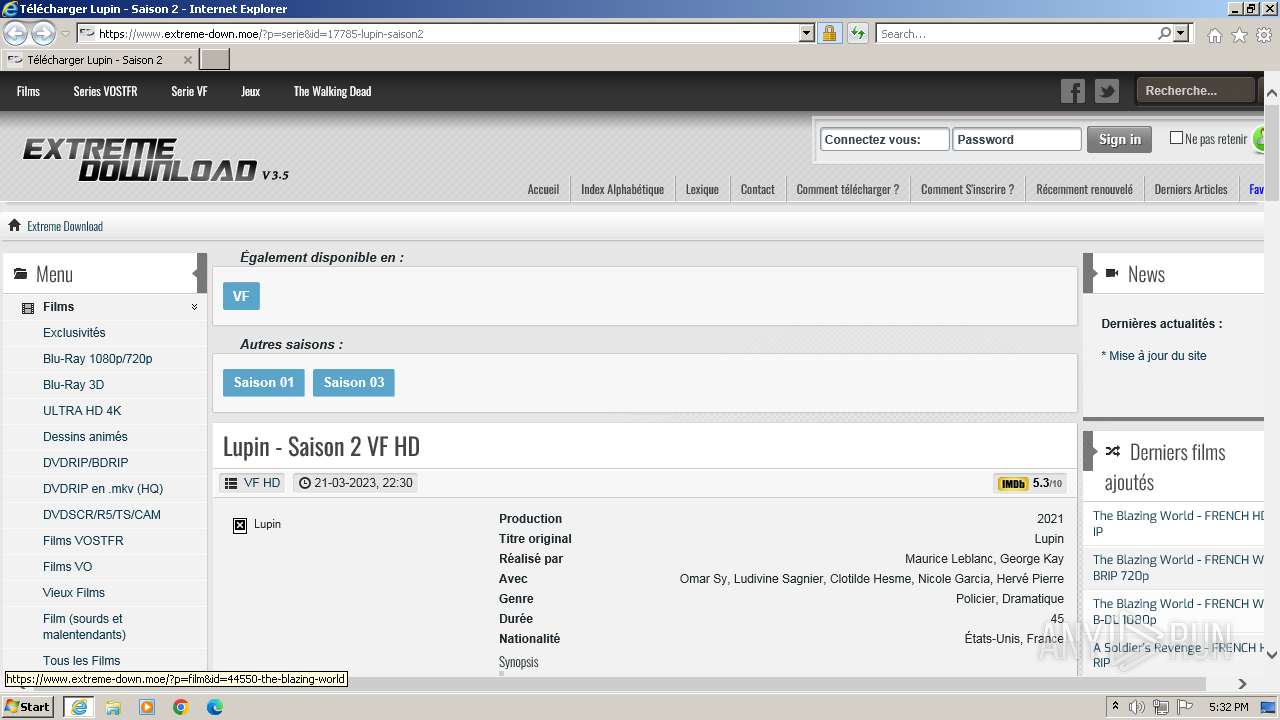Screen dimensions: 1280x720
Task: Launch Edge from the taskbar
Action: click(215, 707)
